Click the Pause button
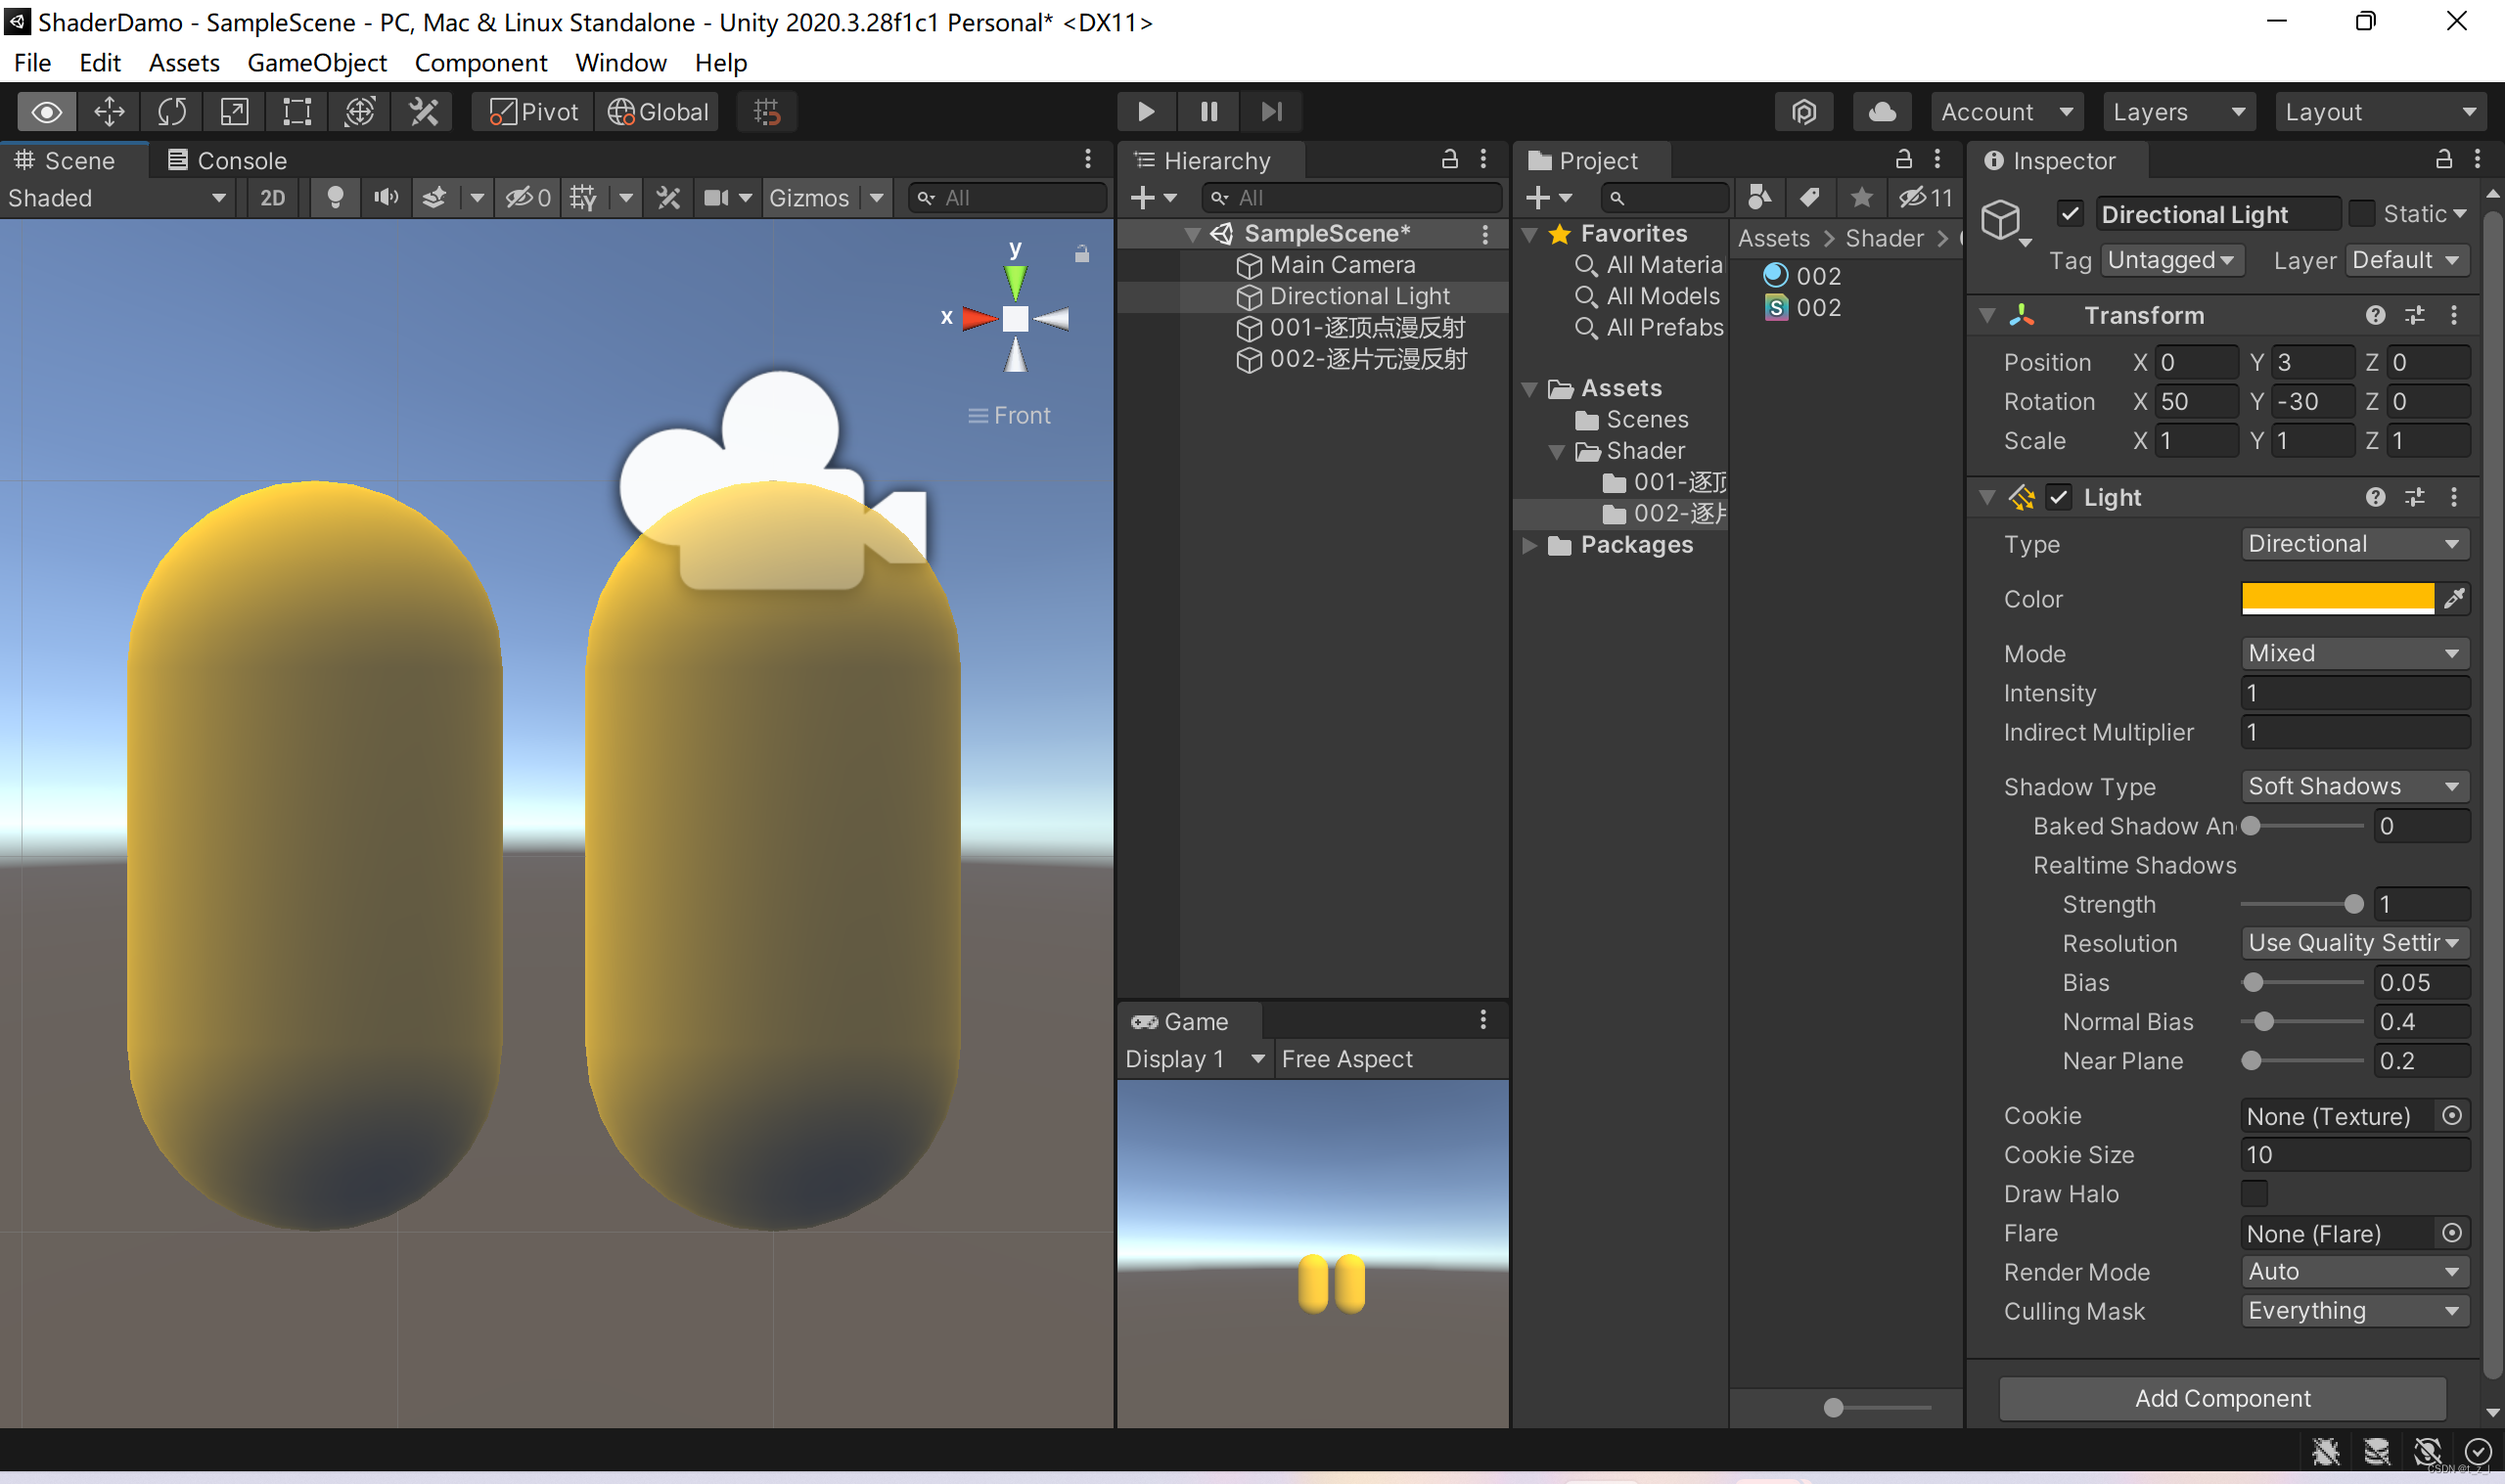 point(1209,112)
